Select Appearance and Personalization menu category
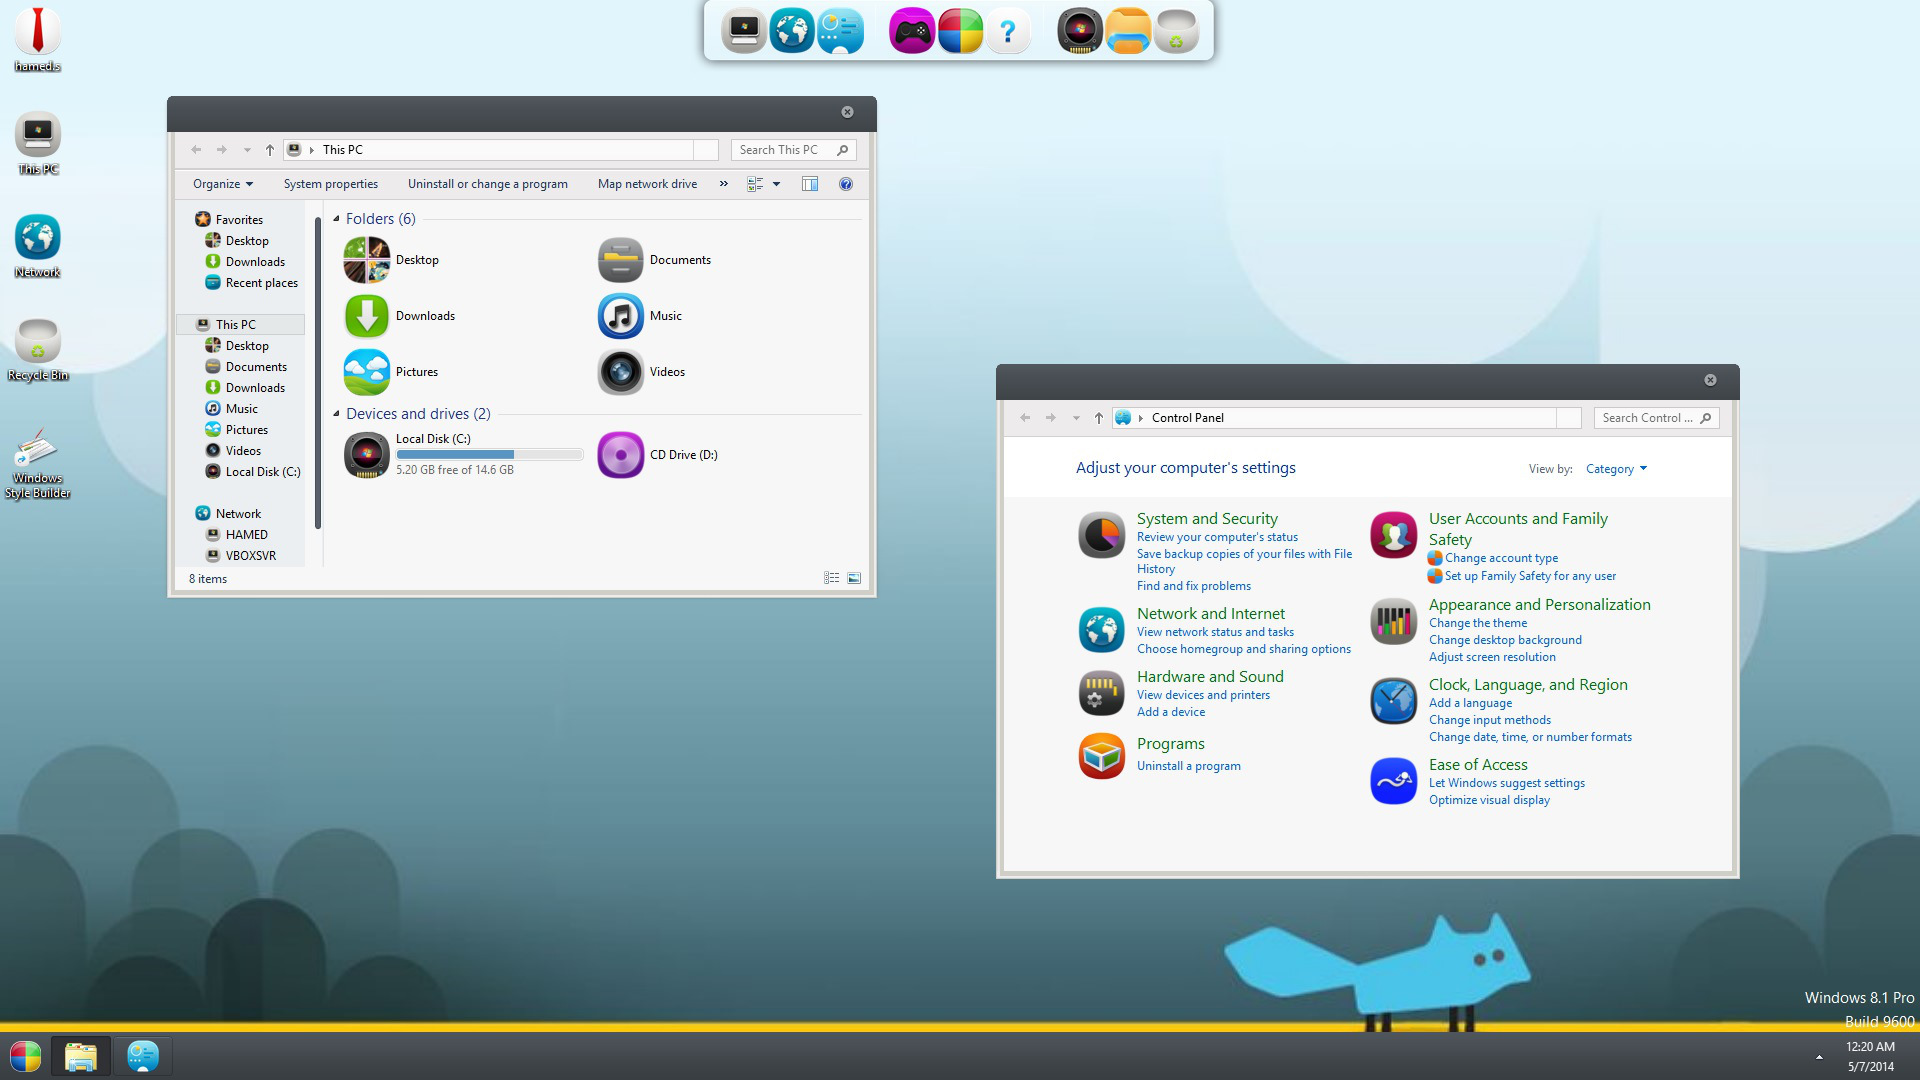1920x1080 pixels. [1539, 604]
